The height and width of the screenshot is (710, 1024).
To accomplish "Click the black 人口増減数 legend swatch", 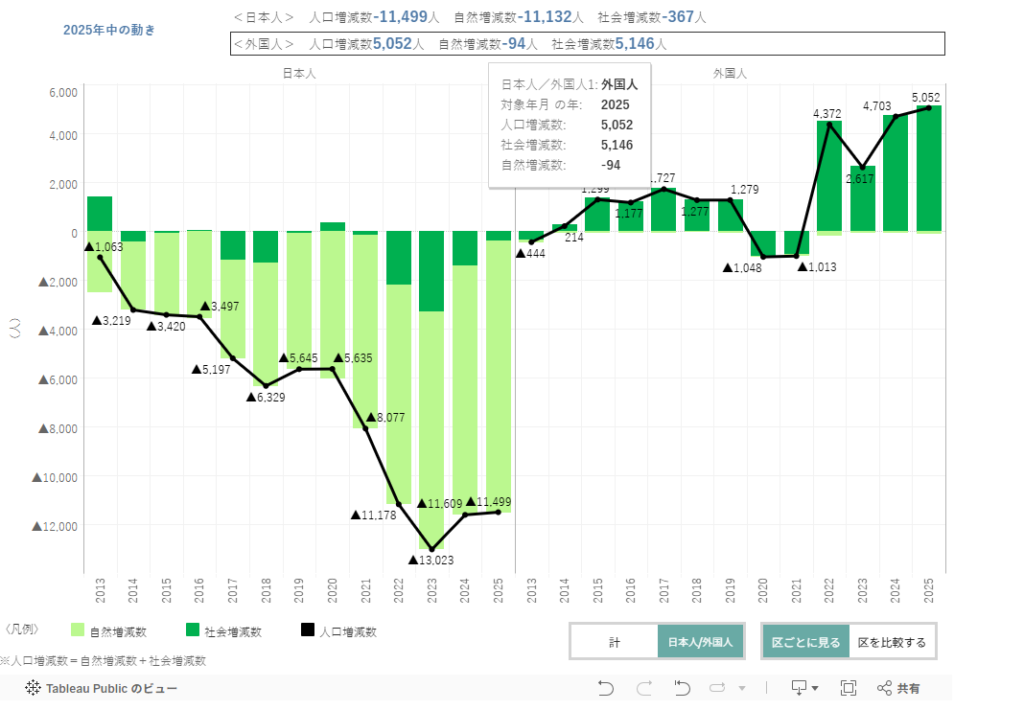I will (307, 631).
